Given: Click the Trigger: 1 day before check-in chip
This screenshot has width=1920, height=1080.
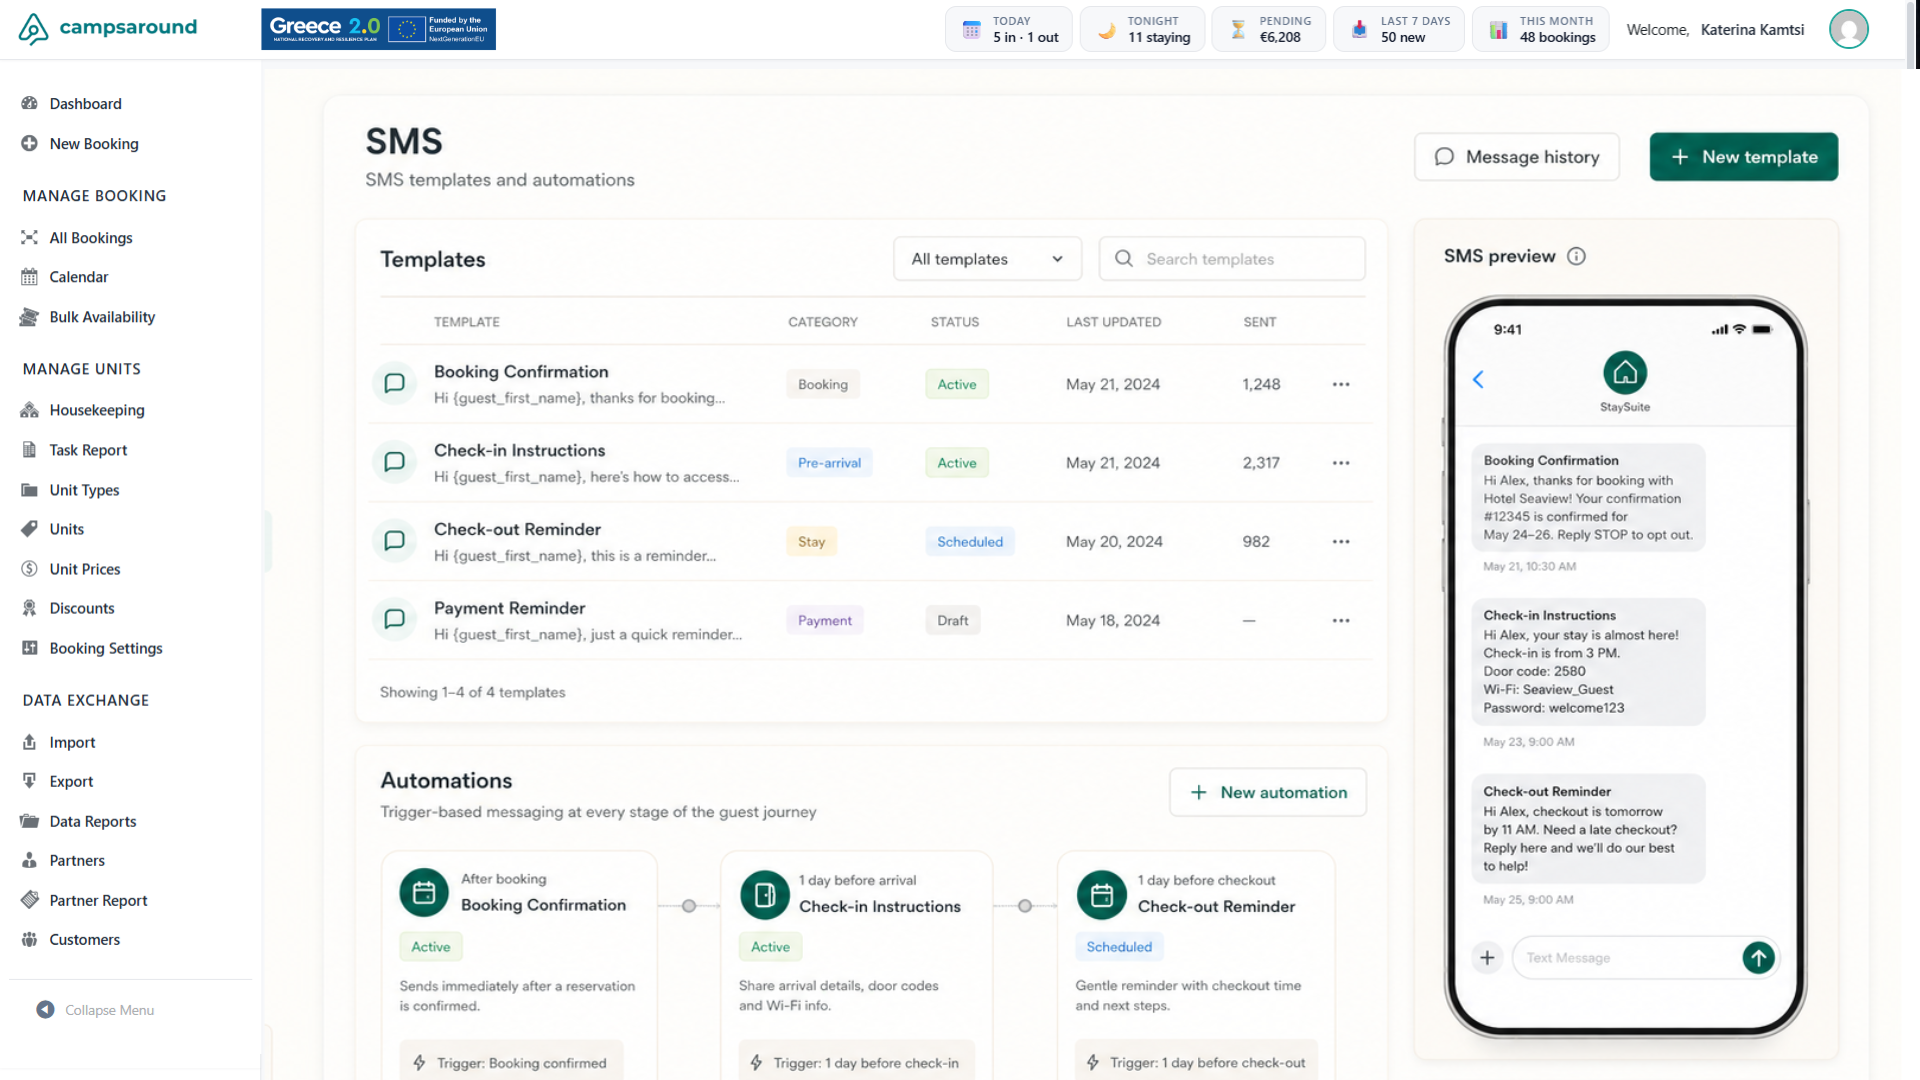Looking at the screenshot, I should pos(856,1062).
